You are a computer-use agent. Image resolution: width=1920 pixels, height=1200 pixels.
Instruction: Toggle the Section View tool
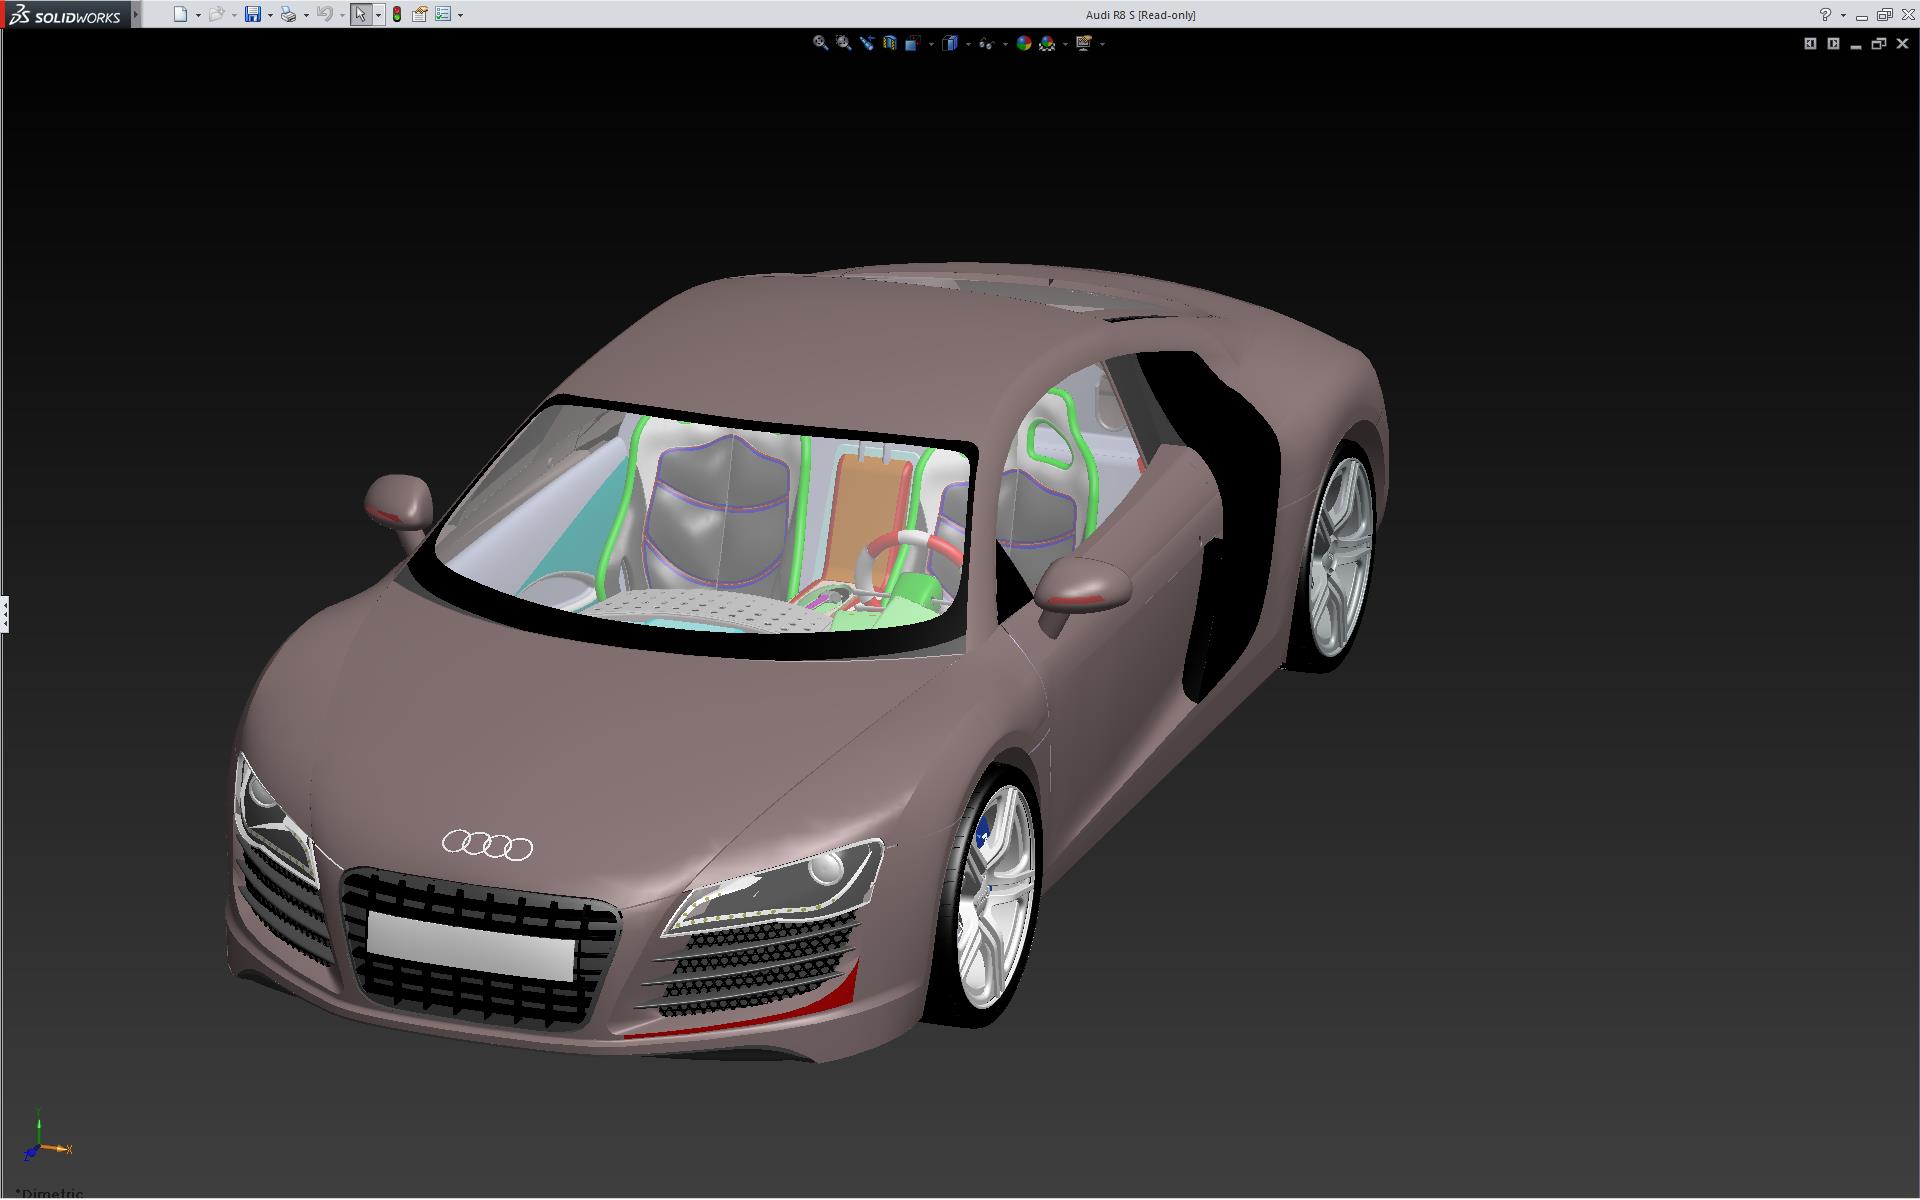coord(889,43)
